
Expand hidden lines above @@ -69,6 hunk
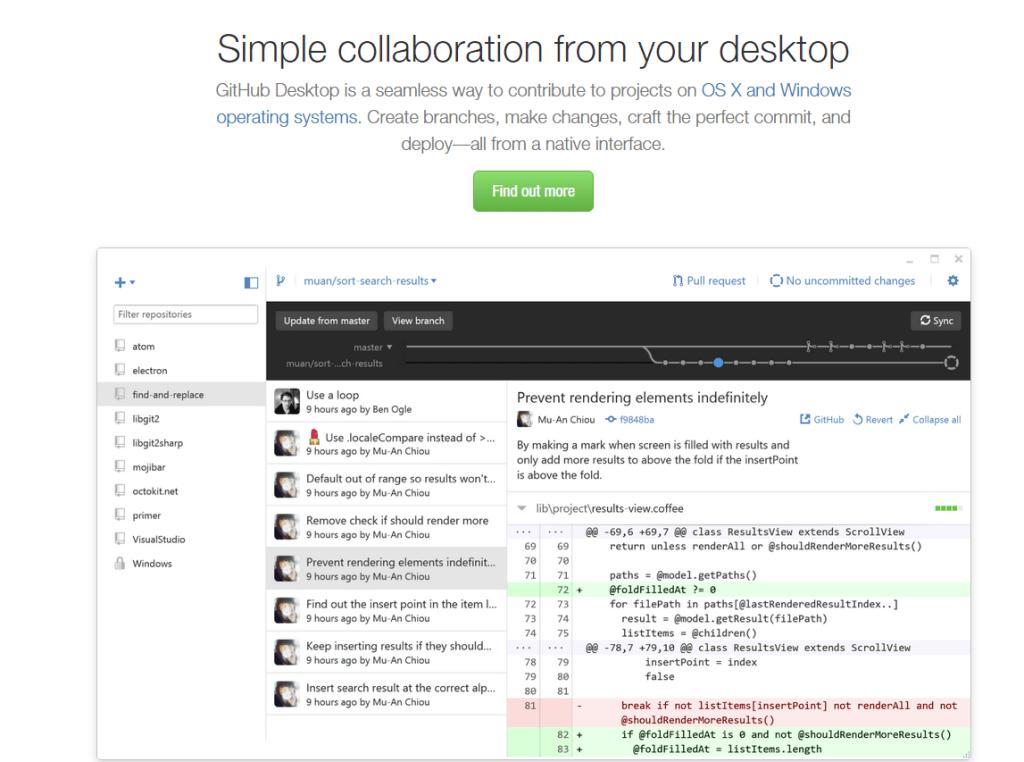click(539, 532)
